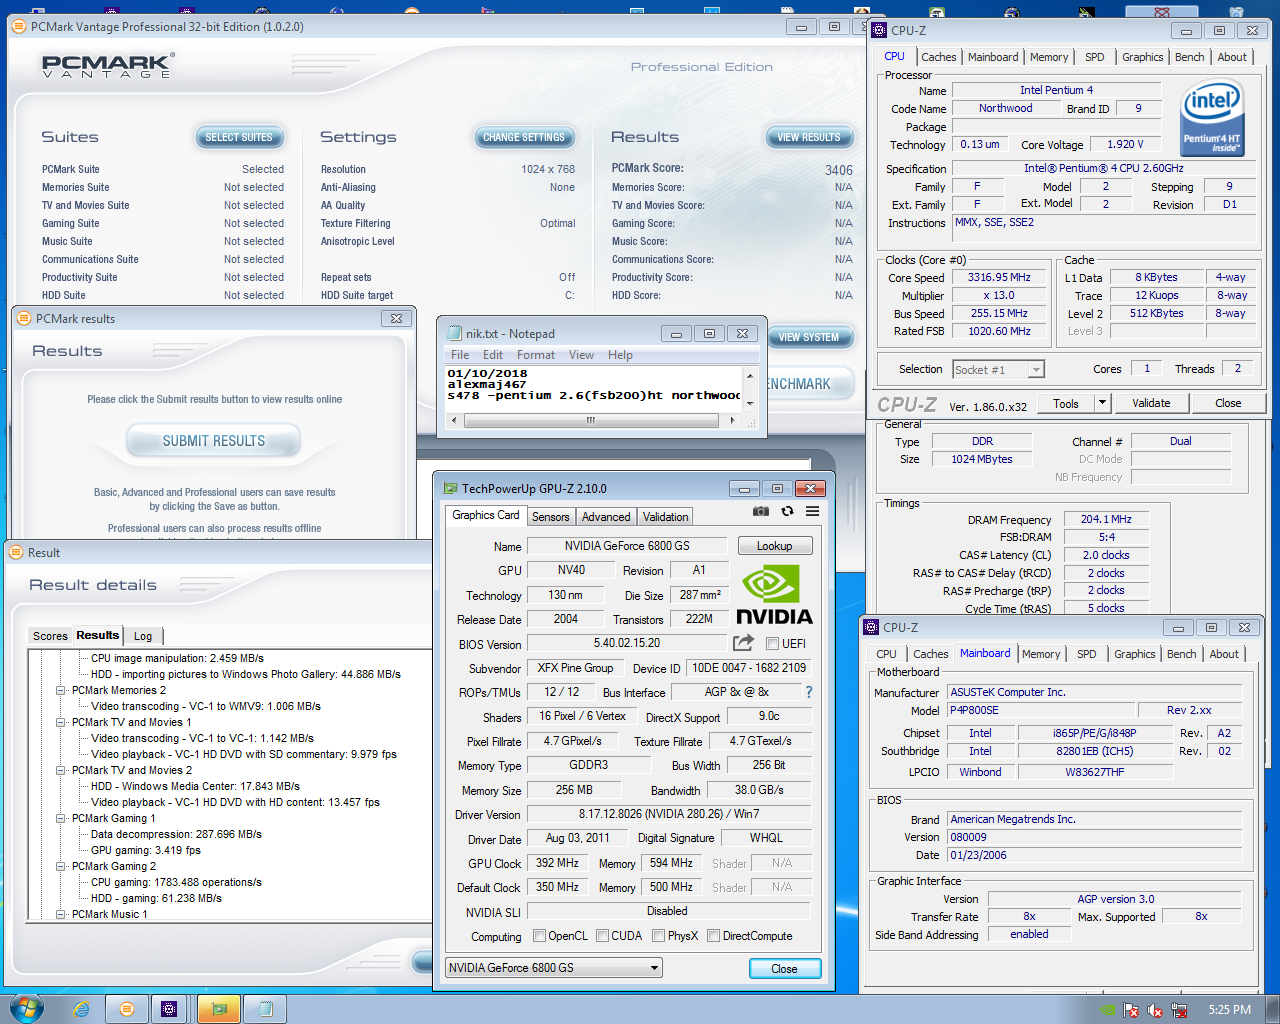This screenshot has width=1280, height=1024.
Task: Collapse the PCMark TV and Movies 2 node
Action: 61,770
